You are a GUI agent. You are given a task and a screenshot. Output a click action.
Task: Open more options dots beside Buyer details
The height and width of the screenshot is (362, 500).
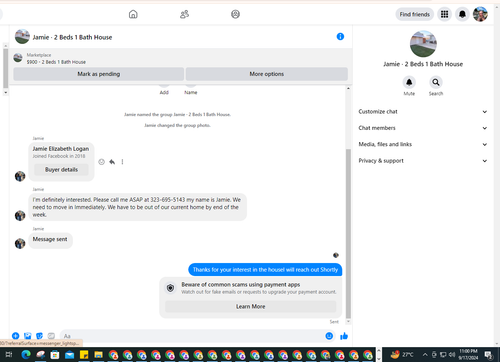pyautogui.click(x=122, y=162)
